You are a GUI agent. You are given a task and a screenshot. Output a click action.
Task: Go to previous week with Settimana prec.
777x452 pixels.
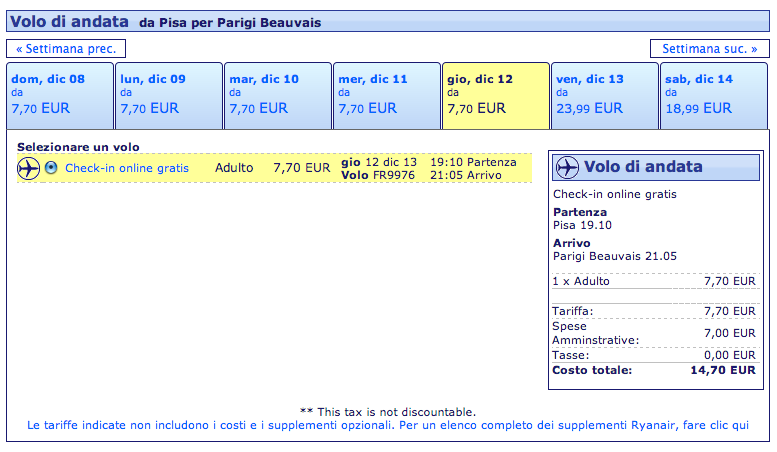tap(66, 48)
